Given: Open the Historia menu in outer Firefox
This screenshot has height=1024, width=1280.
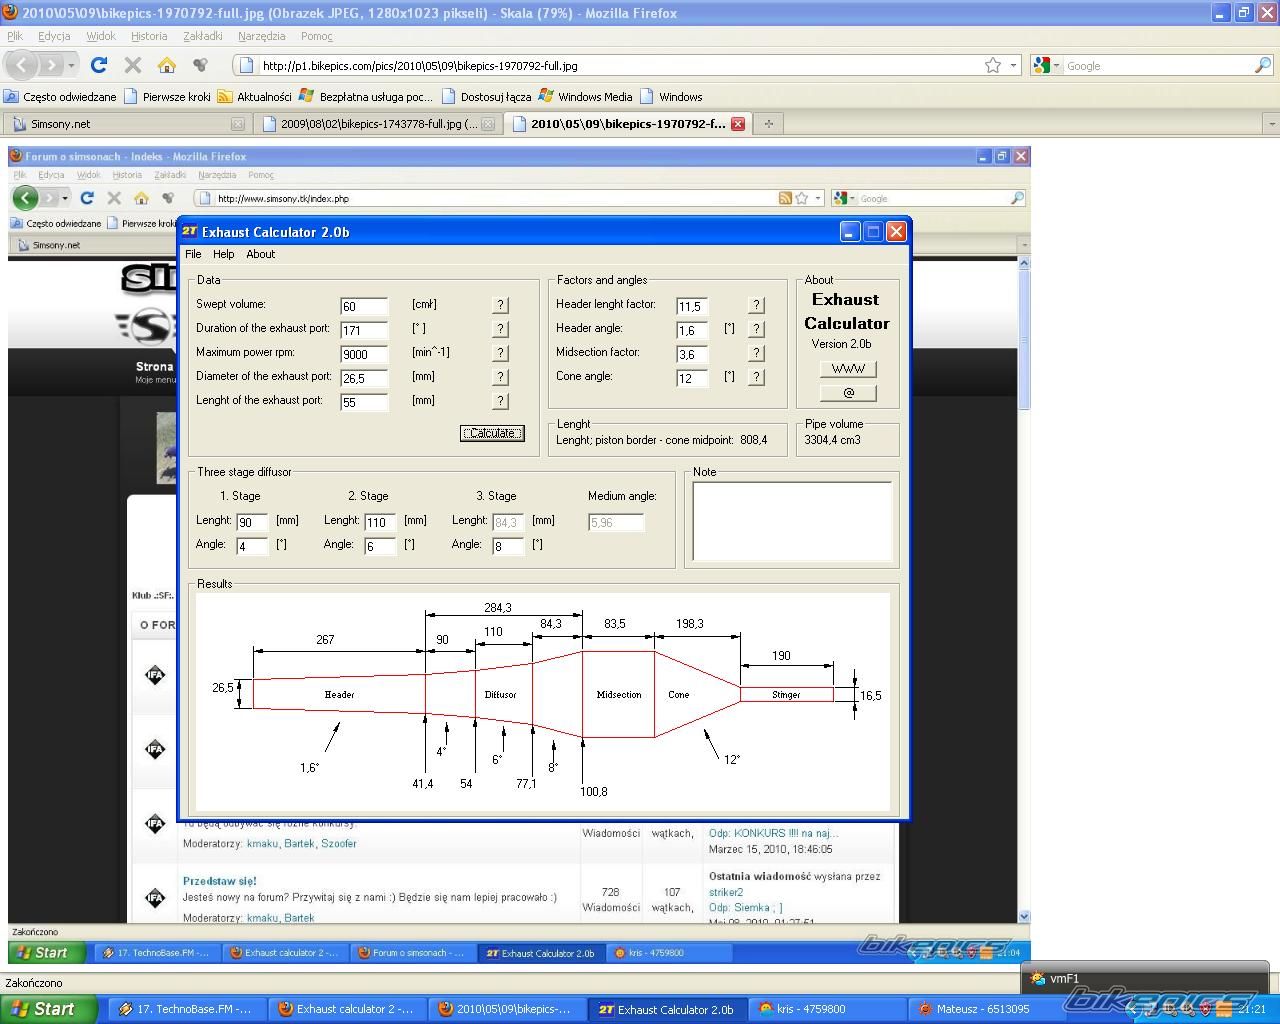Looking at the screenshot, I should click(x=149, y=36).
